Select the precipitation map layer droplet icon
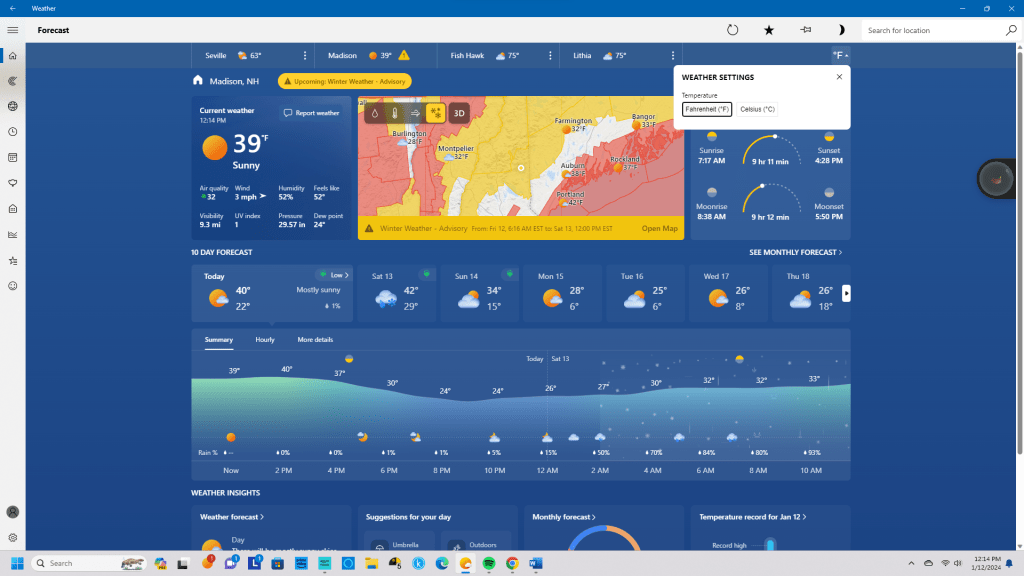This screenshot has width=1024, height=576. click(x=374, y=113)
